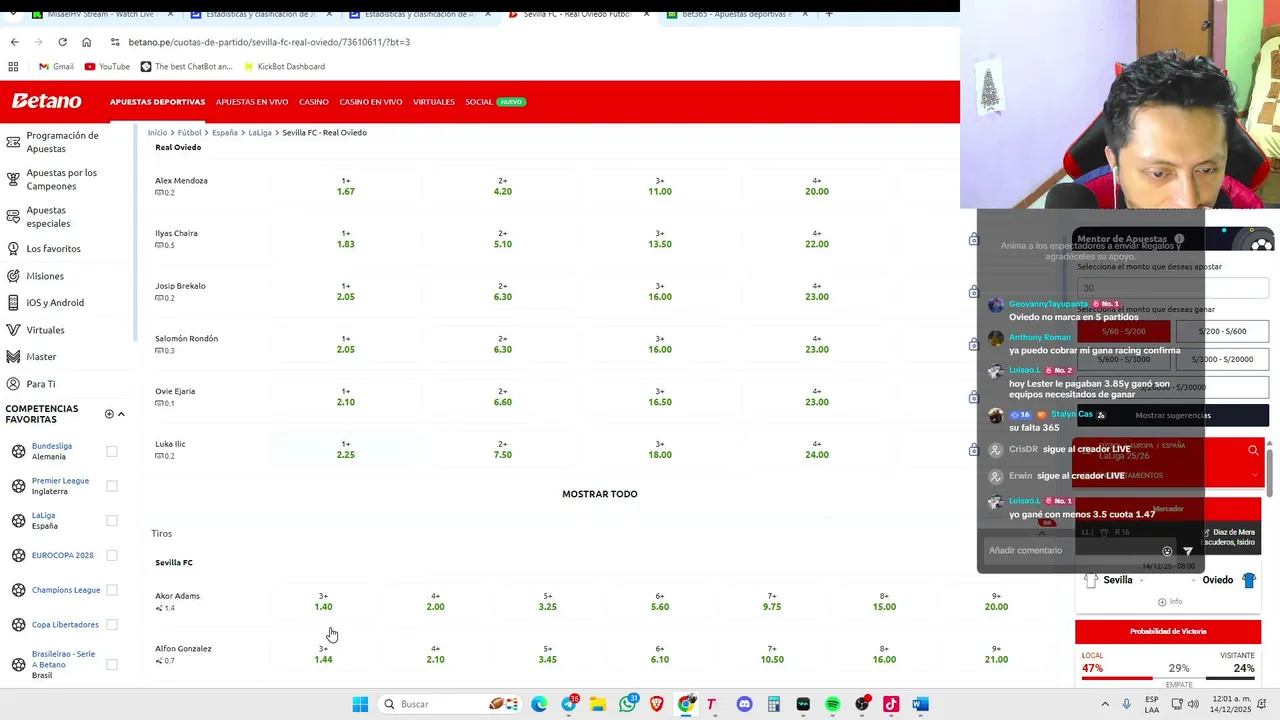The width and height of the screenshot is (1280, 720).
Task: Open TikTok from the taskbar
Action: pos(891,704)
